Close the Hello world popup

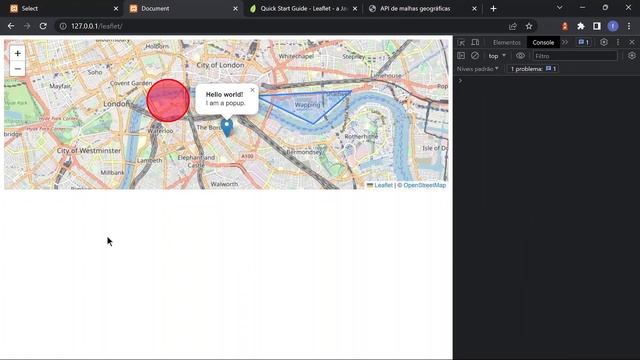[x=252, y=90]
